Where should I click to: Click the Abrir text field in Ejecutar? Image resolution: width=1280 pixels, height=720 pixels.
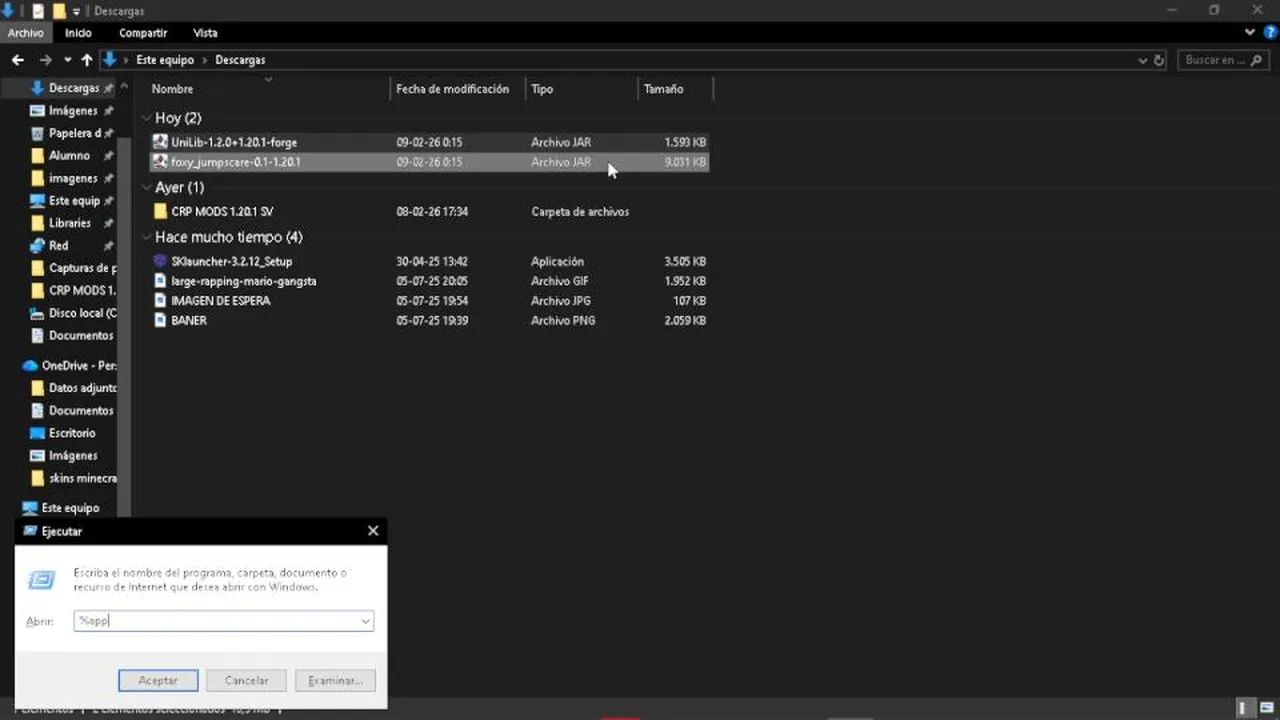coord(216,621)
